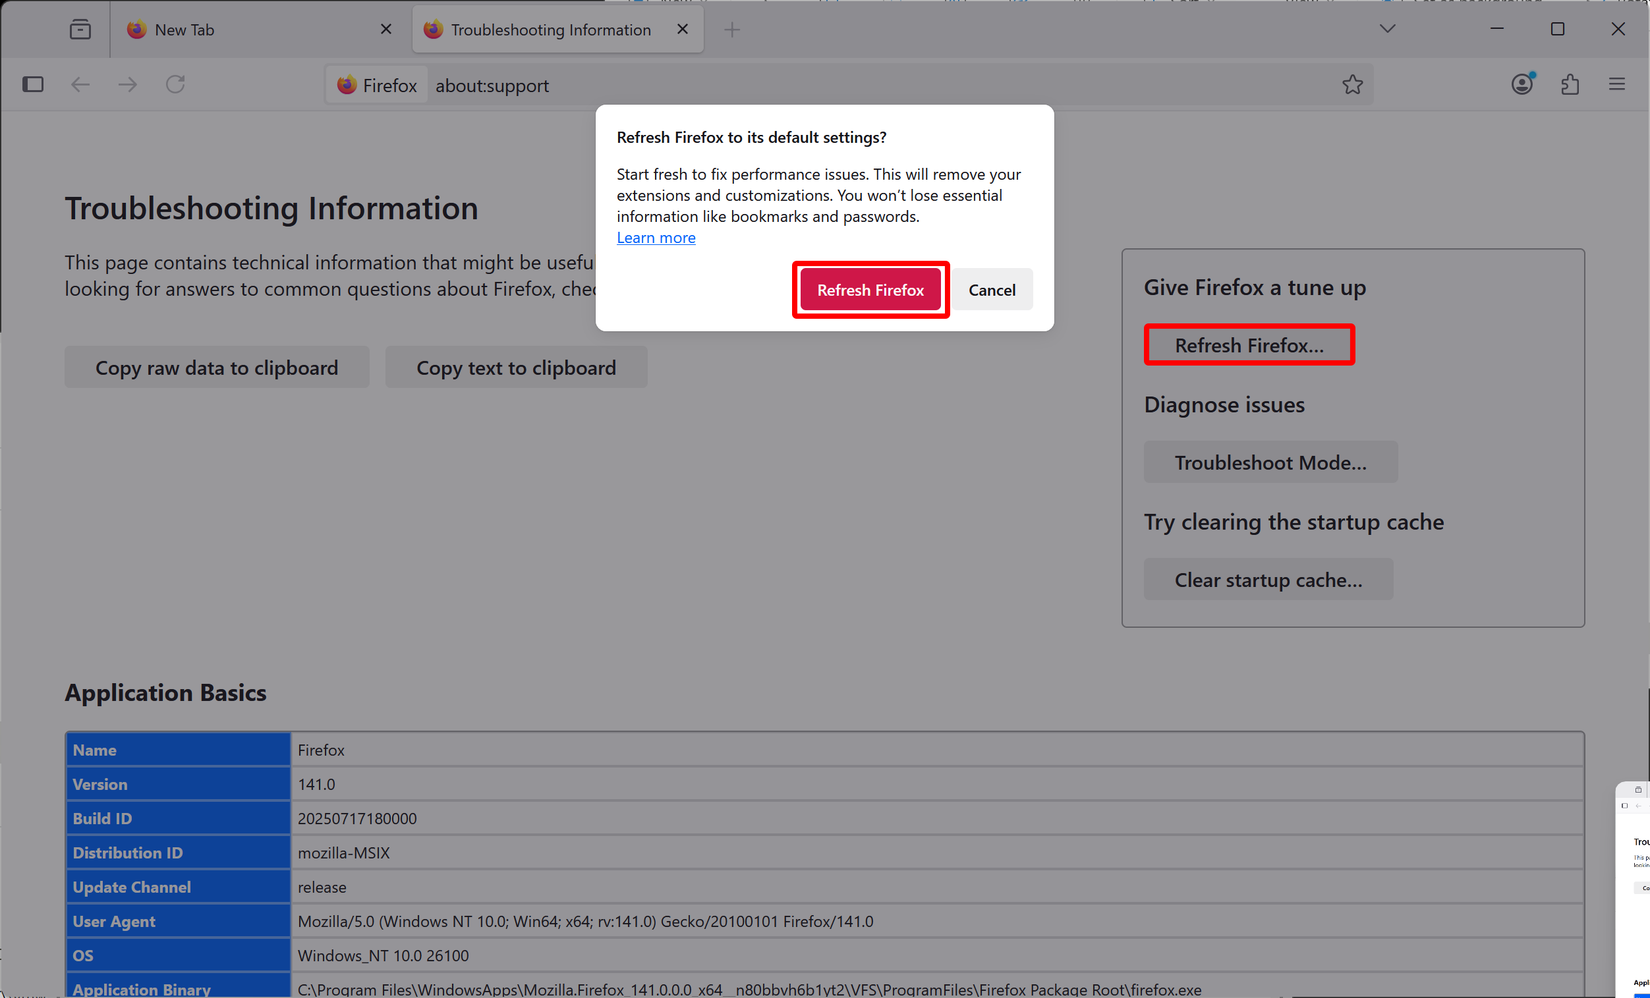Open the list all tabs dropdown chevron

(1387, 29)
